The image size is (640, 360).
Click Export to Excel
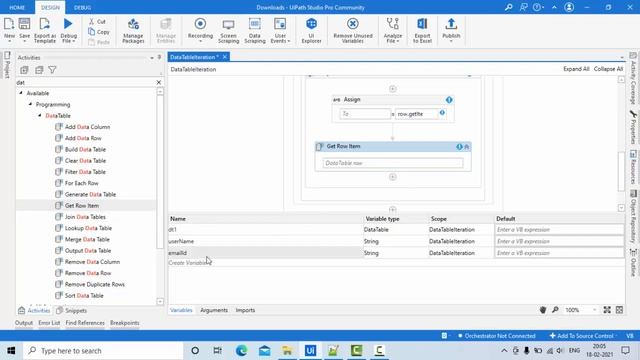tap(422, 30)
